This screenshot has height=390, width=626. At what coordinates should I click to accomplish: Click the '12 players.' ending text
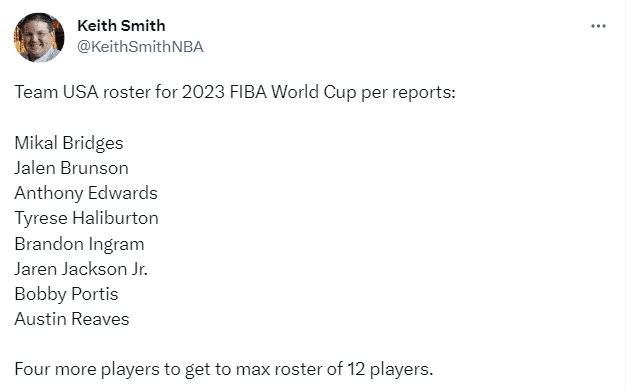point(390,369)
